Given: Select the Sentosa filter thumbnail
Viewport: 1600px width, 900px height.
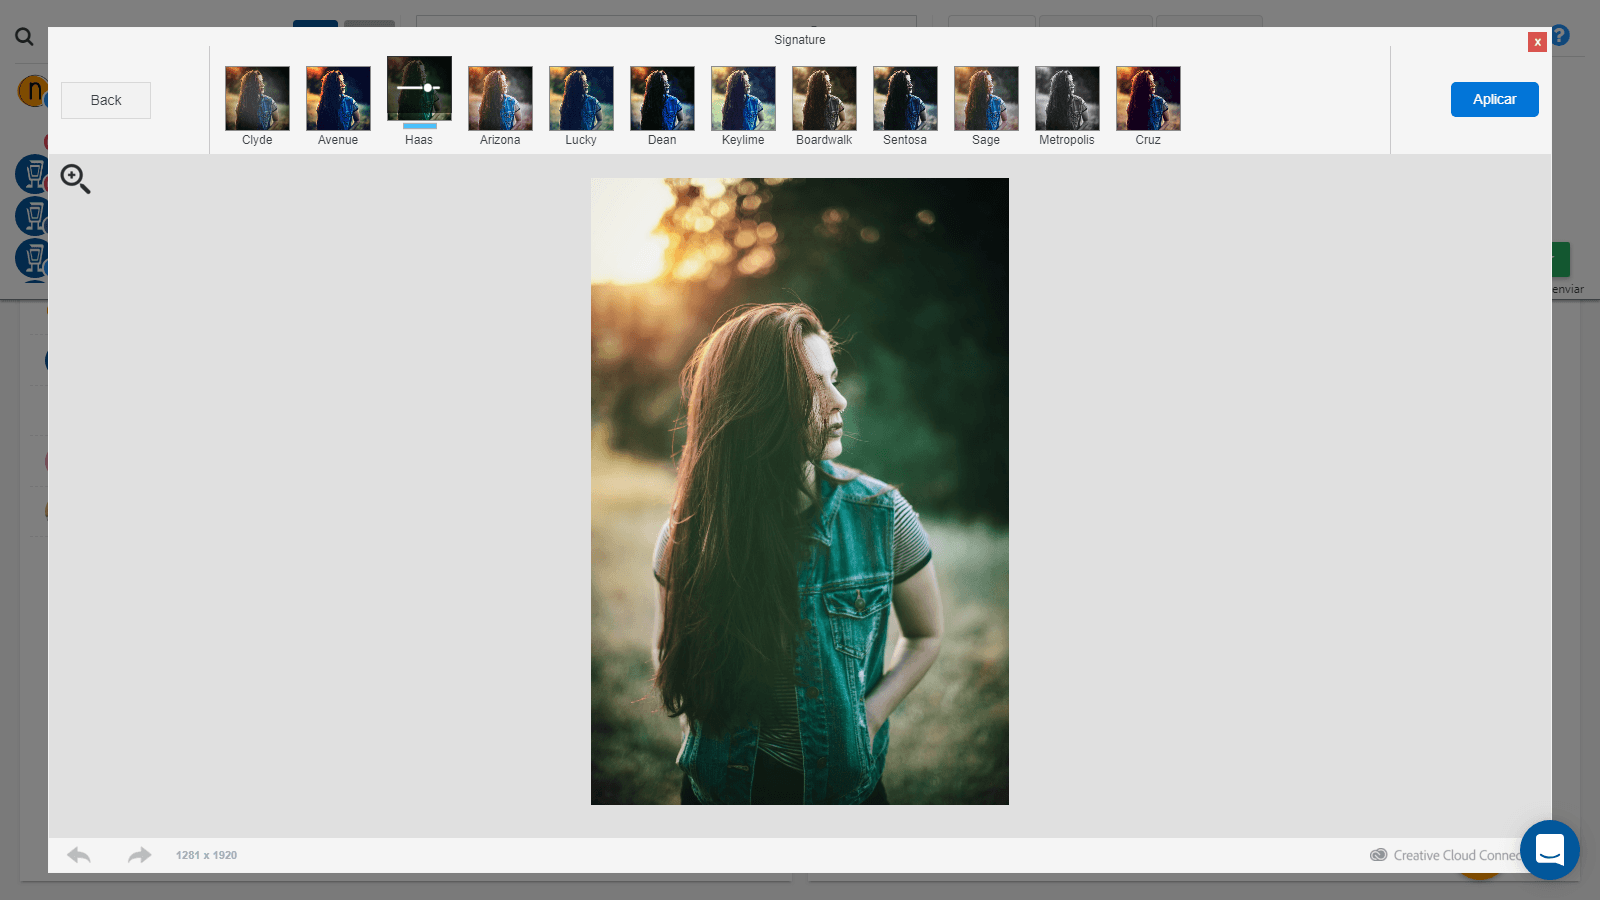Looking at the screenshot, I should tap(905, 98).
